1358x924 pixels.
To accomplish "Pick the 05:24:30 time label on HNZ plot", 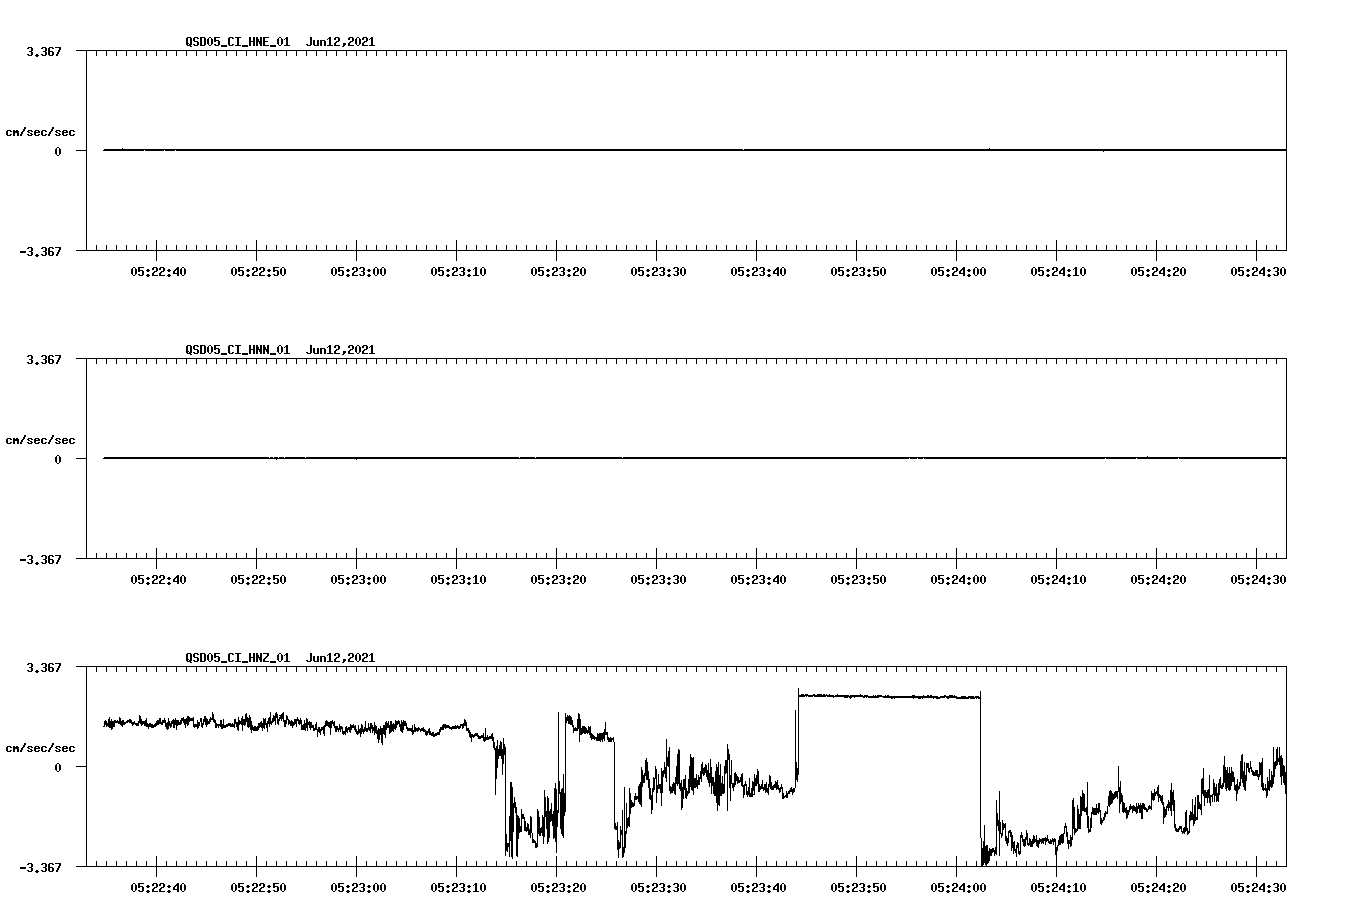I will (x=1258, y=887).
